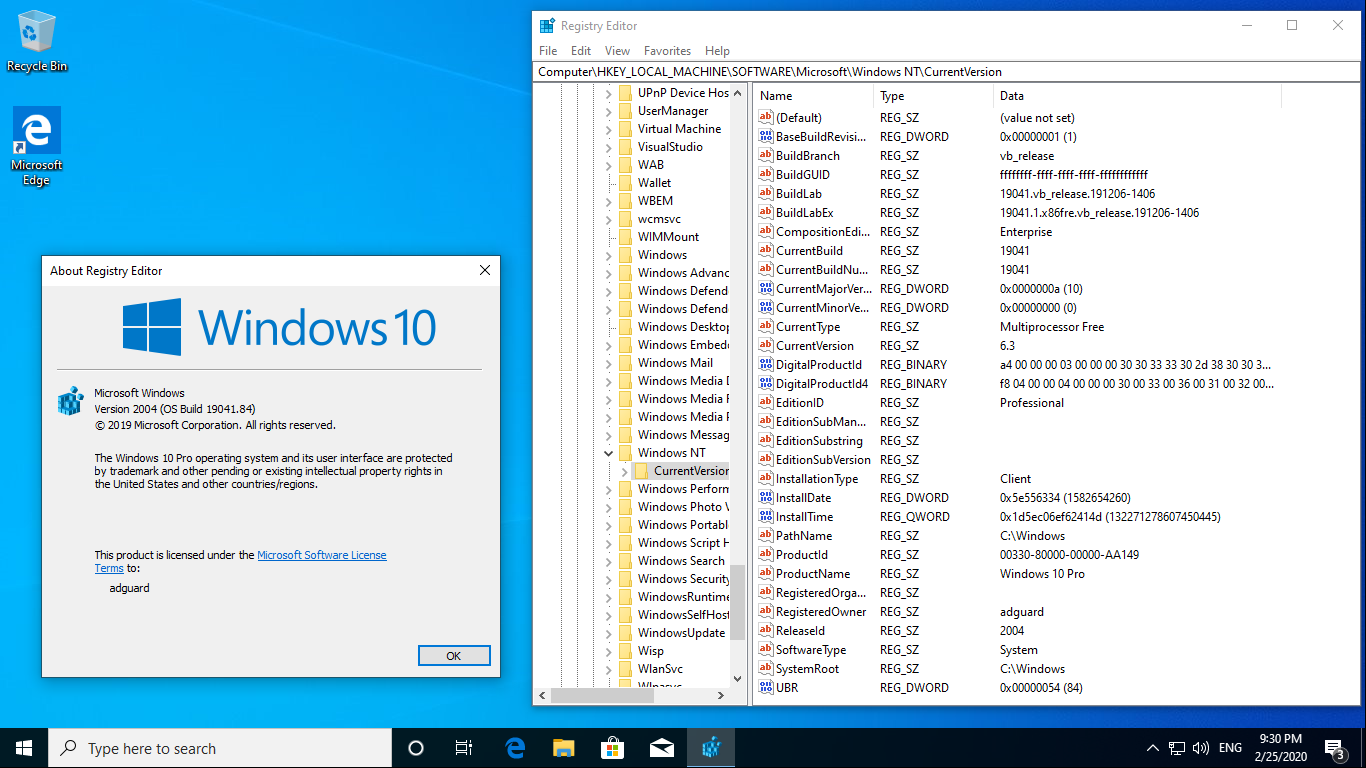The image size is (1366, 768).
Task: Open Cortana circle icon in taskbar
Action: [416, 748]
